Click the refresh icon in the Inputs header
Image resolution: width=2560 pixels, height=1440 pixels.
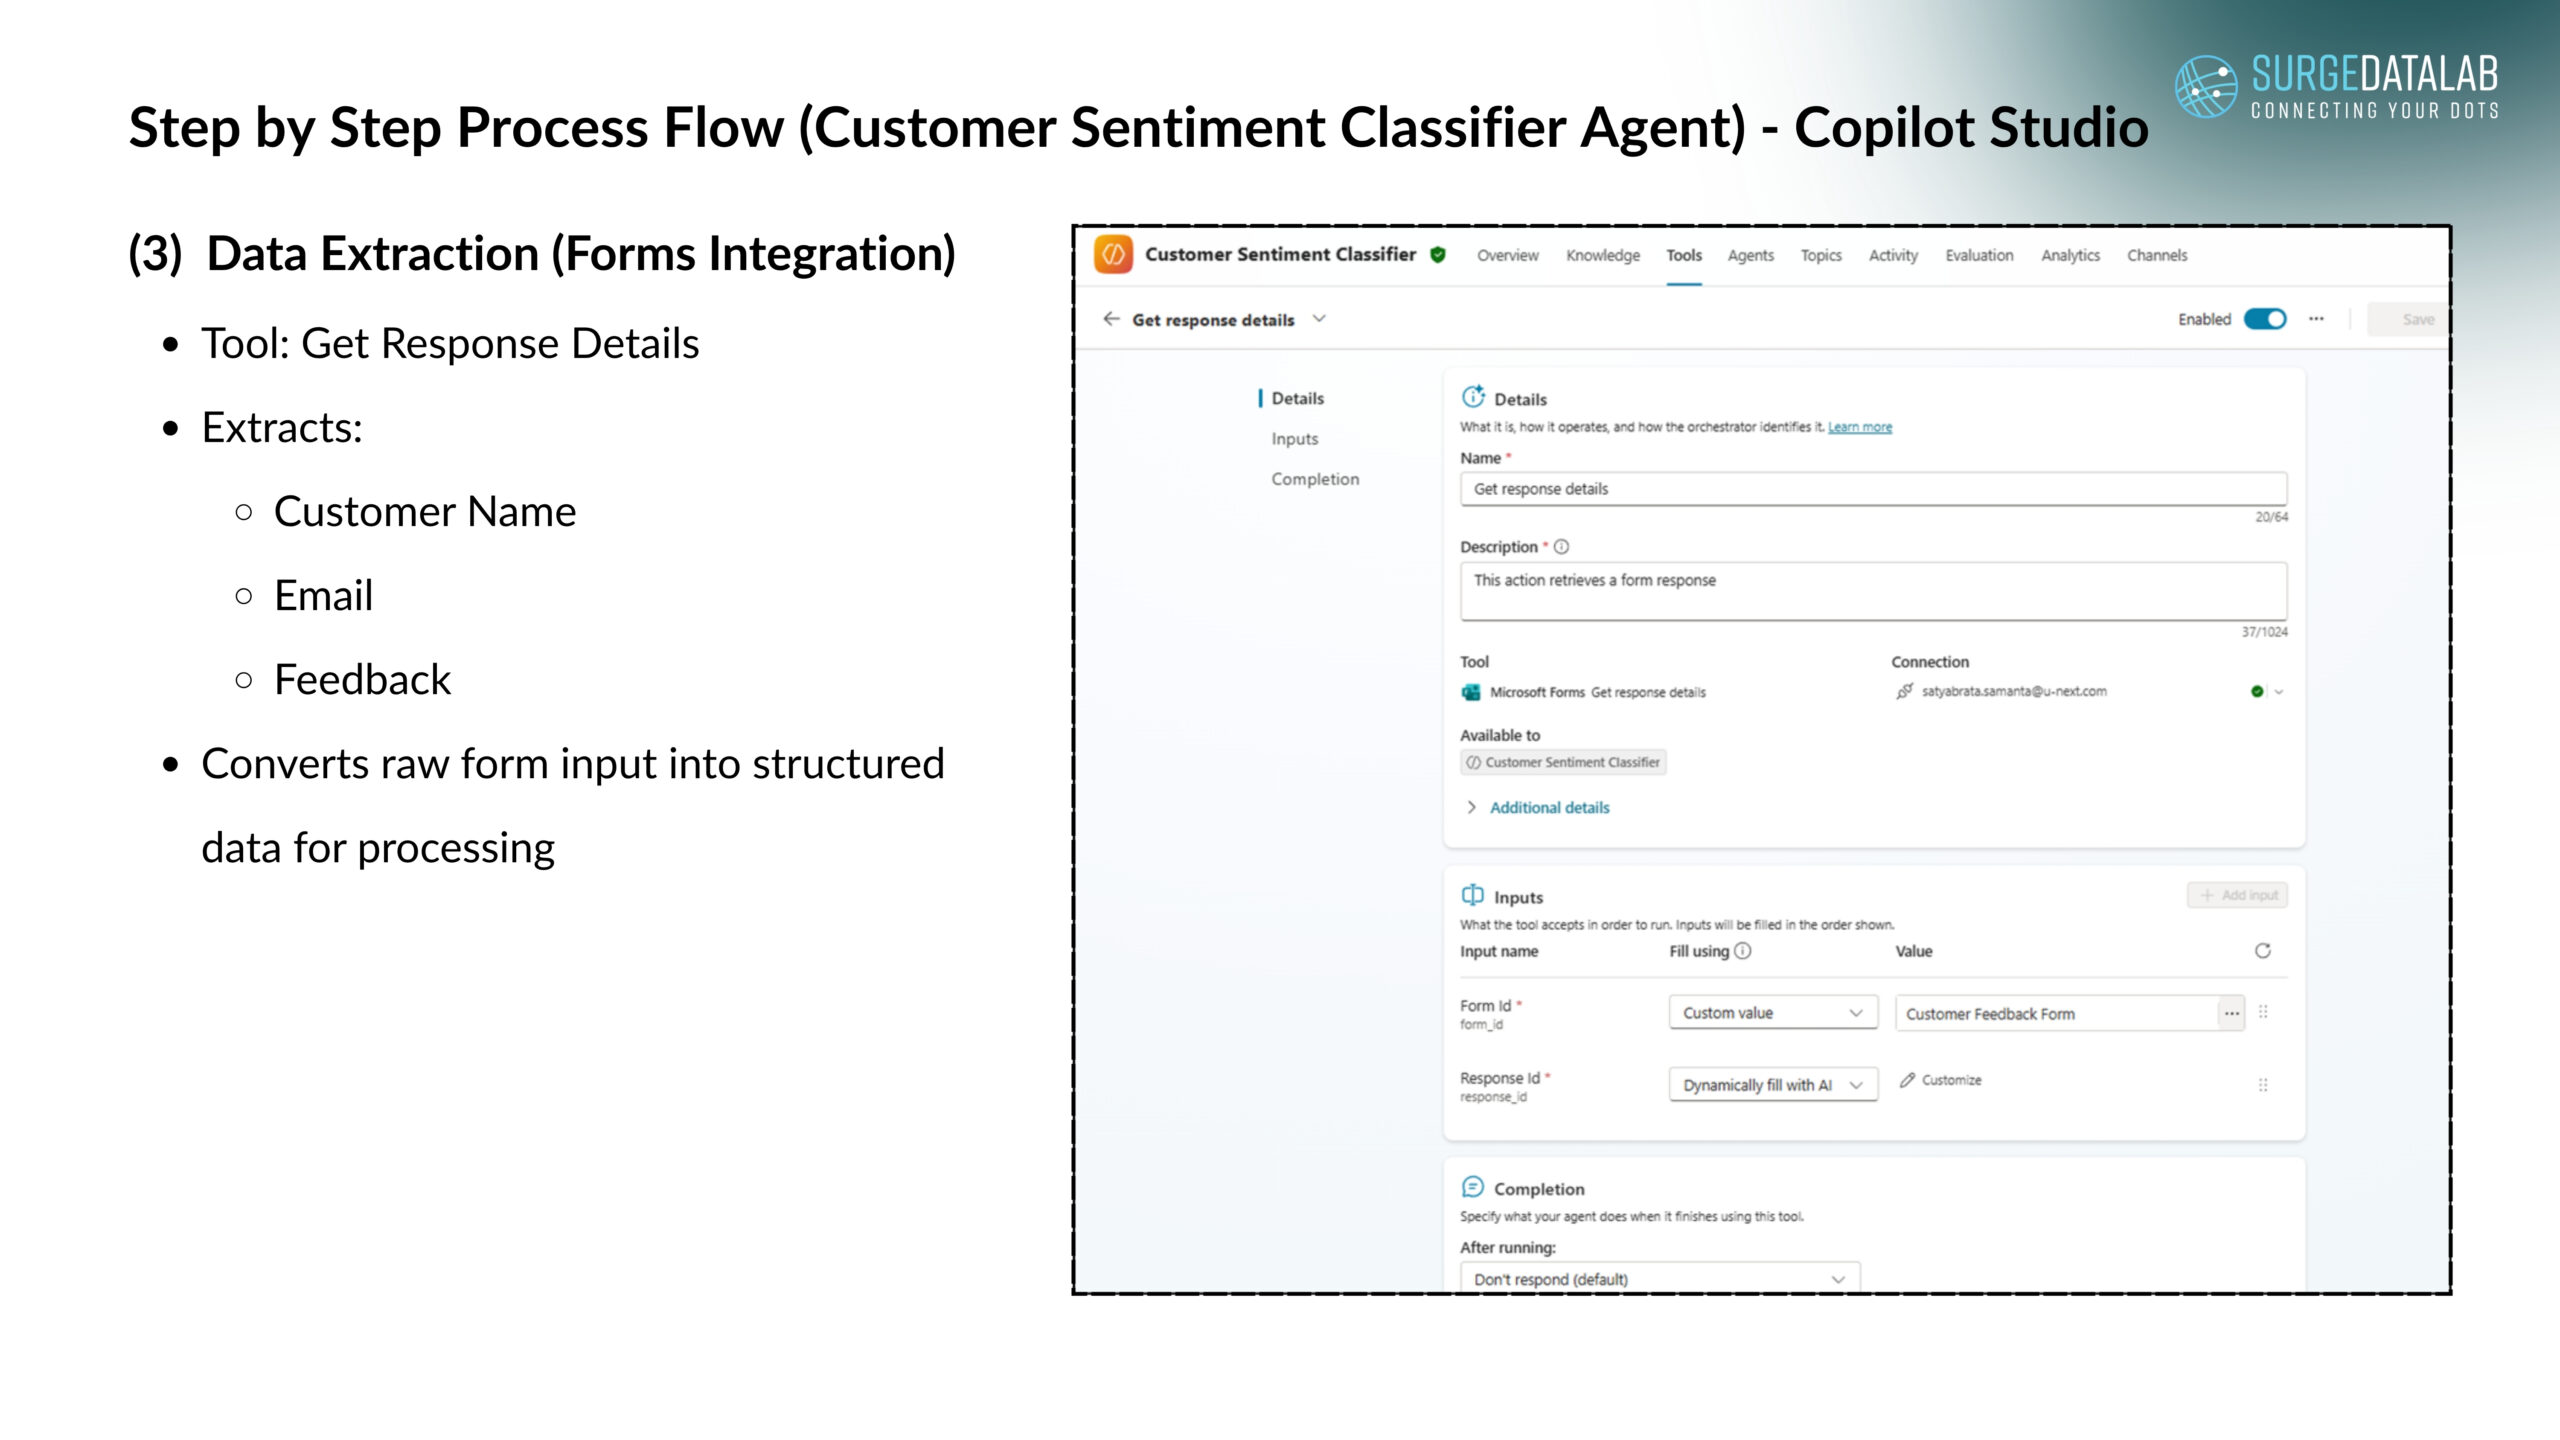2262,951
